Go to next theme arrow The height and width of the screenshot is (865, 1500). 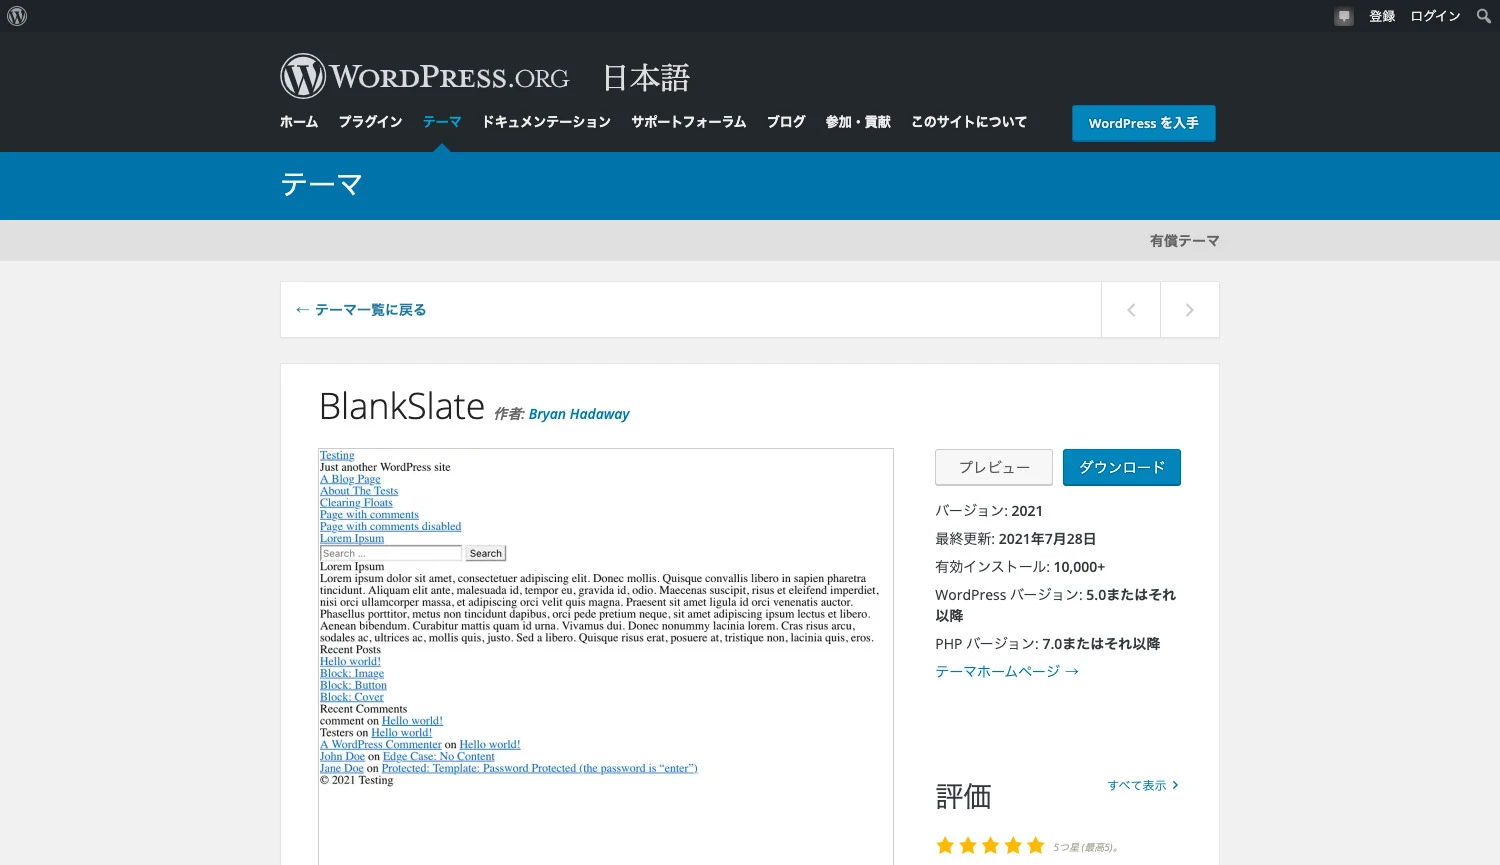1189,310
